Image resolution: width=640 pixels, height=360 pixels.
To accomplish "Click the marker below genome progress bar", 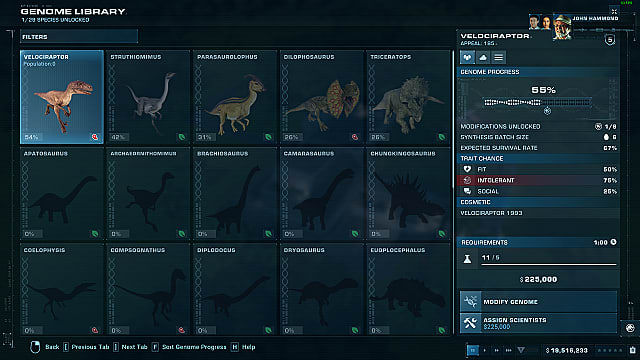I will coord(547,111).
